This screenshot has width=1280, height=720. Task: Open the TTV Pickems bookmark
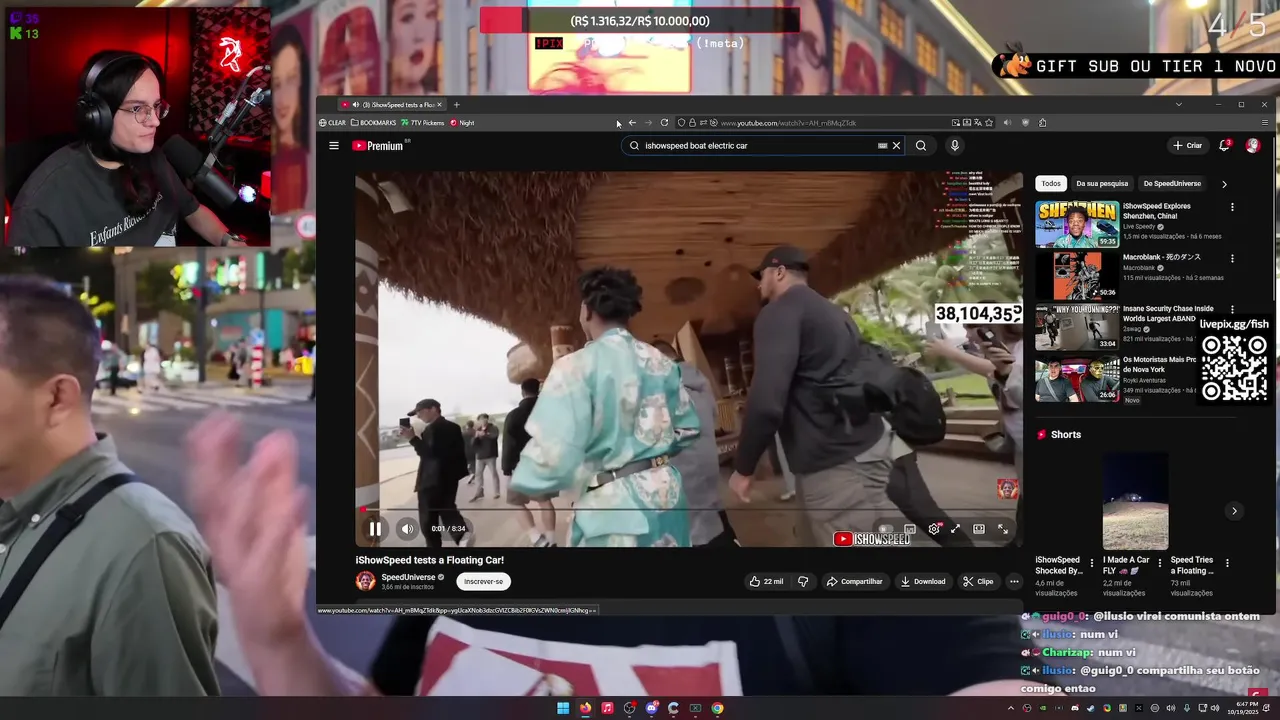422,123
